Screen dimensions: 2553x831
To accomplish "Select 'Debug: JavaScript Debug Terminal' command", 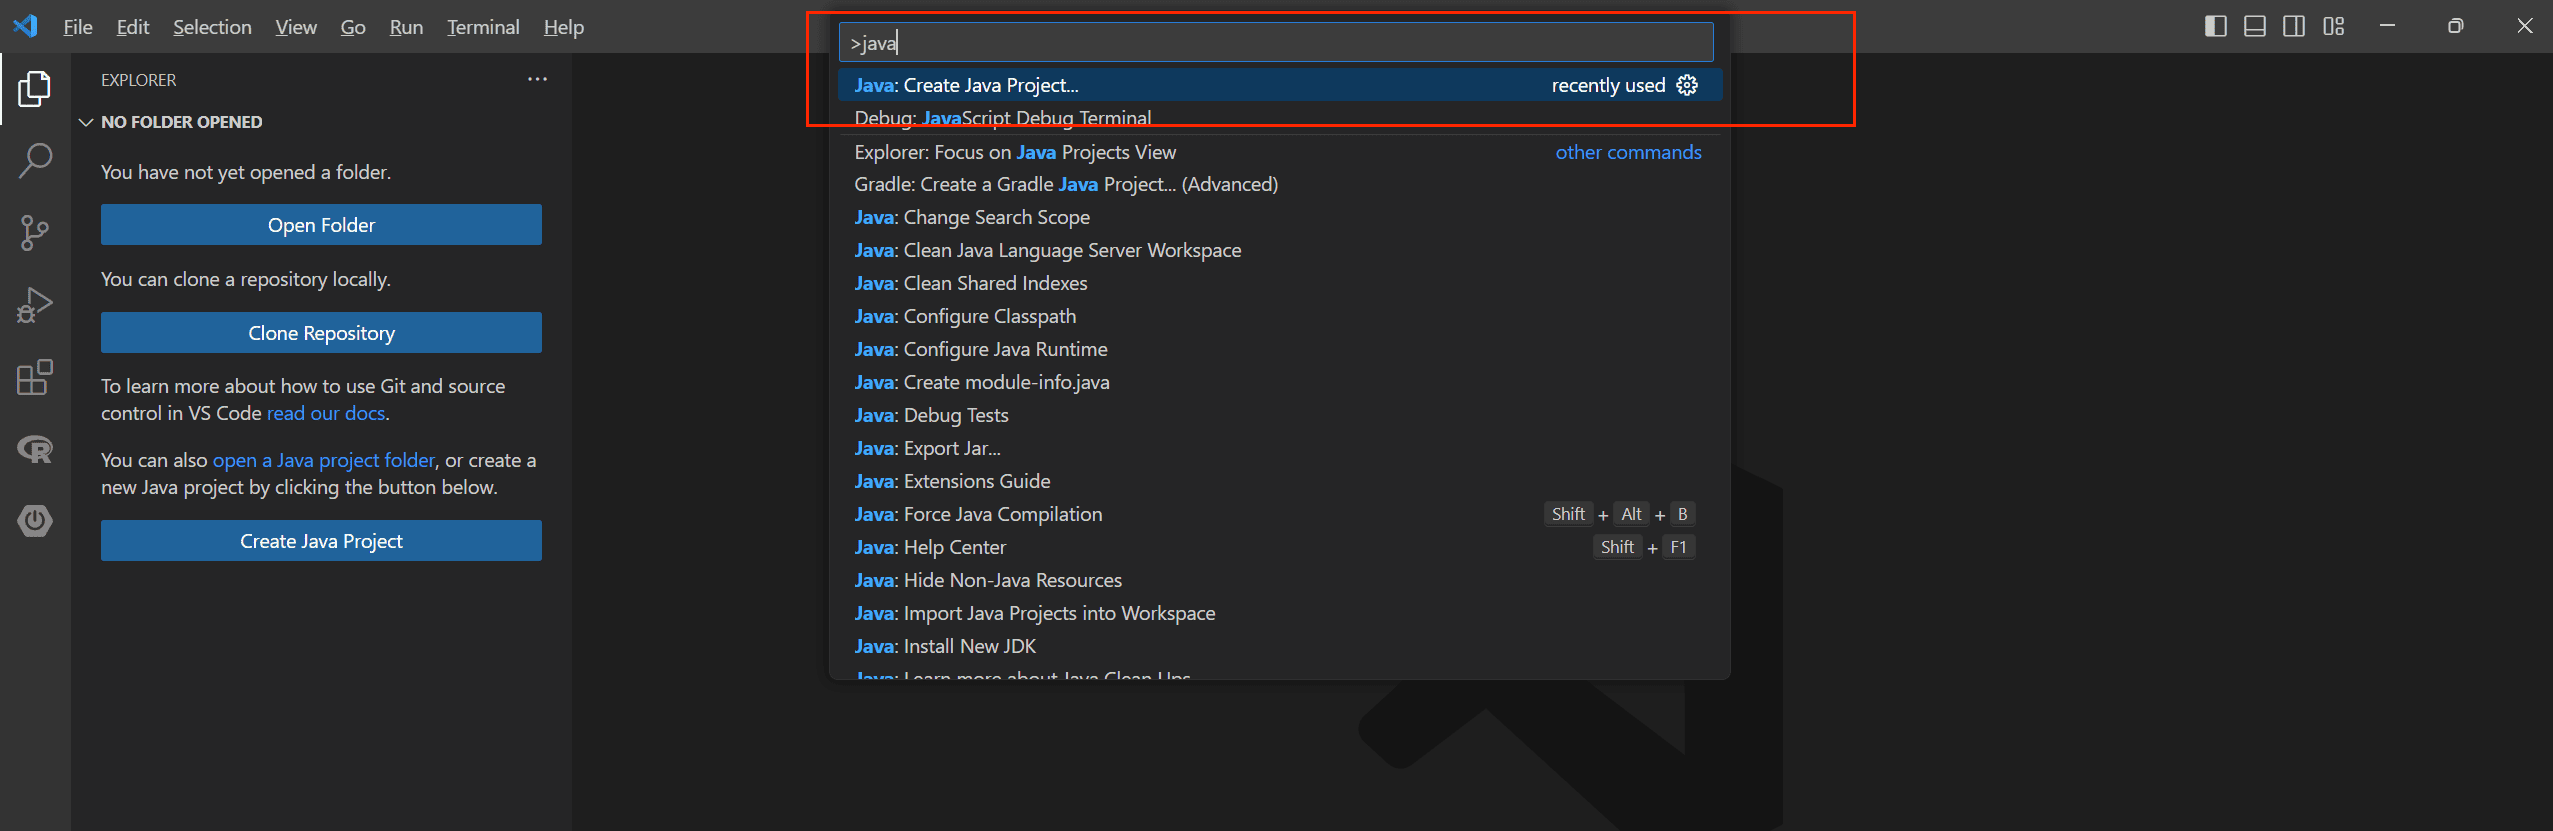I will click(x=1280, y=118).
